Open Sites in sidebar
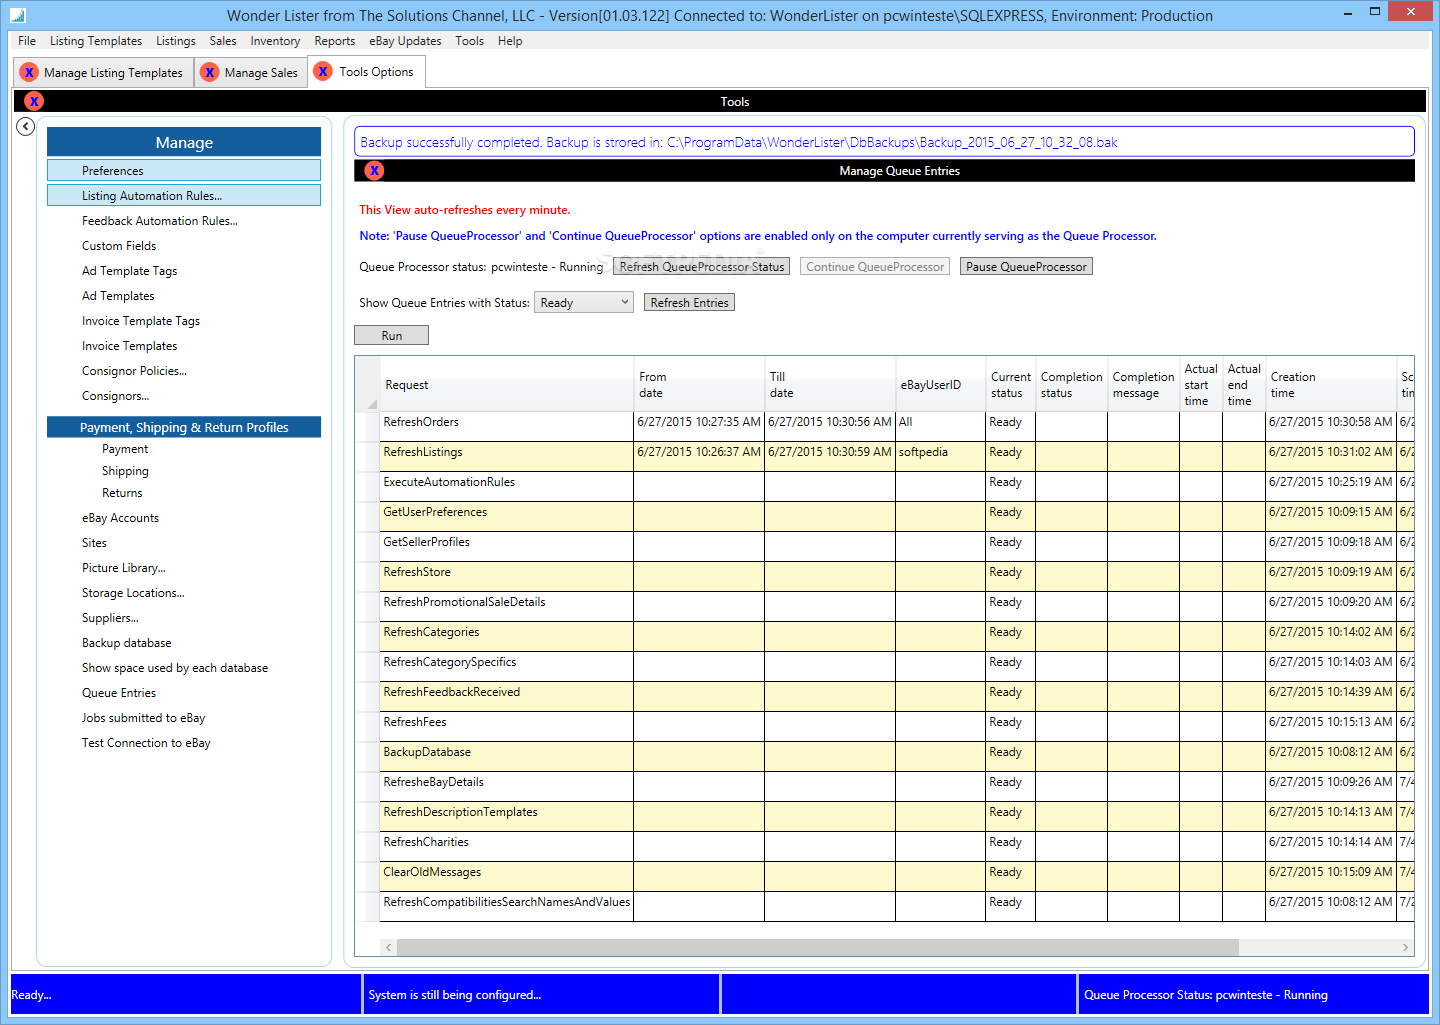Viewport: 1440px width, 1025px height. click(x=94, y=542)
